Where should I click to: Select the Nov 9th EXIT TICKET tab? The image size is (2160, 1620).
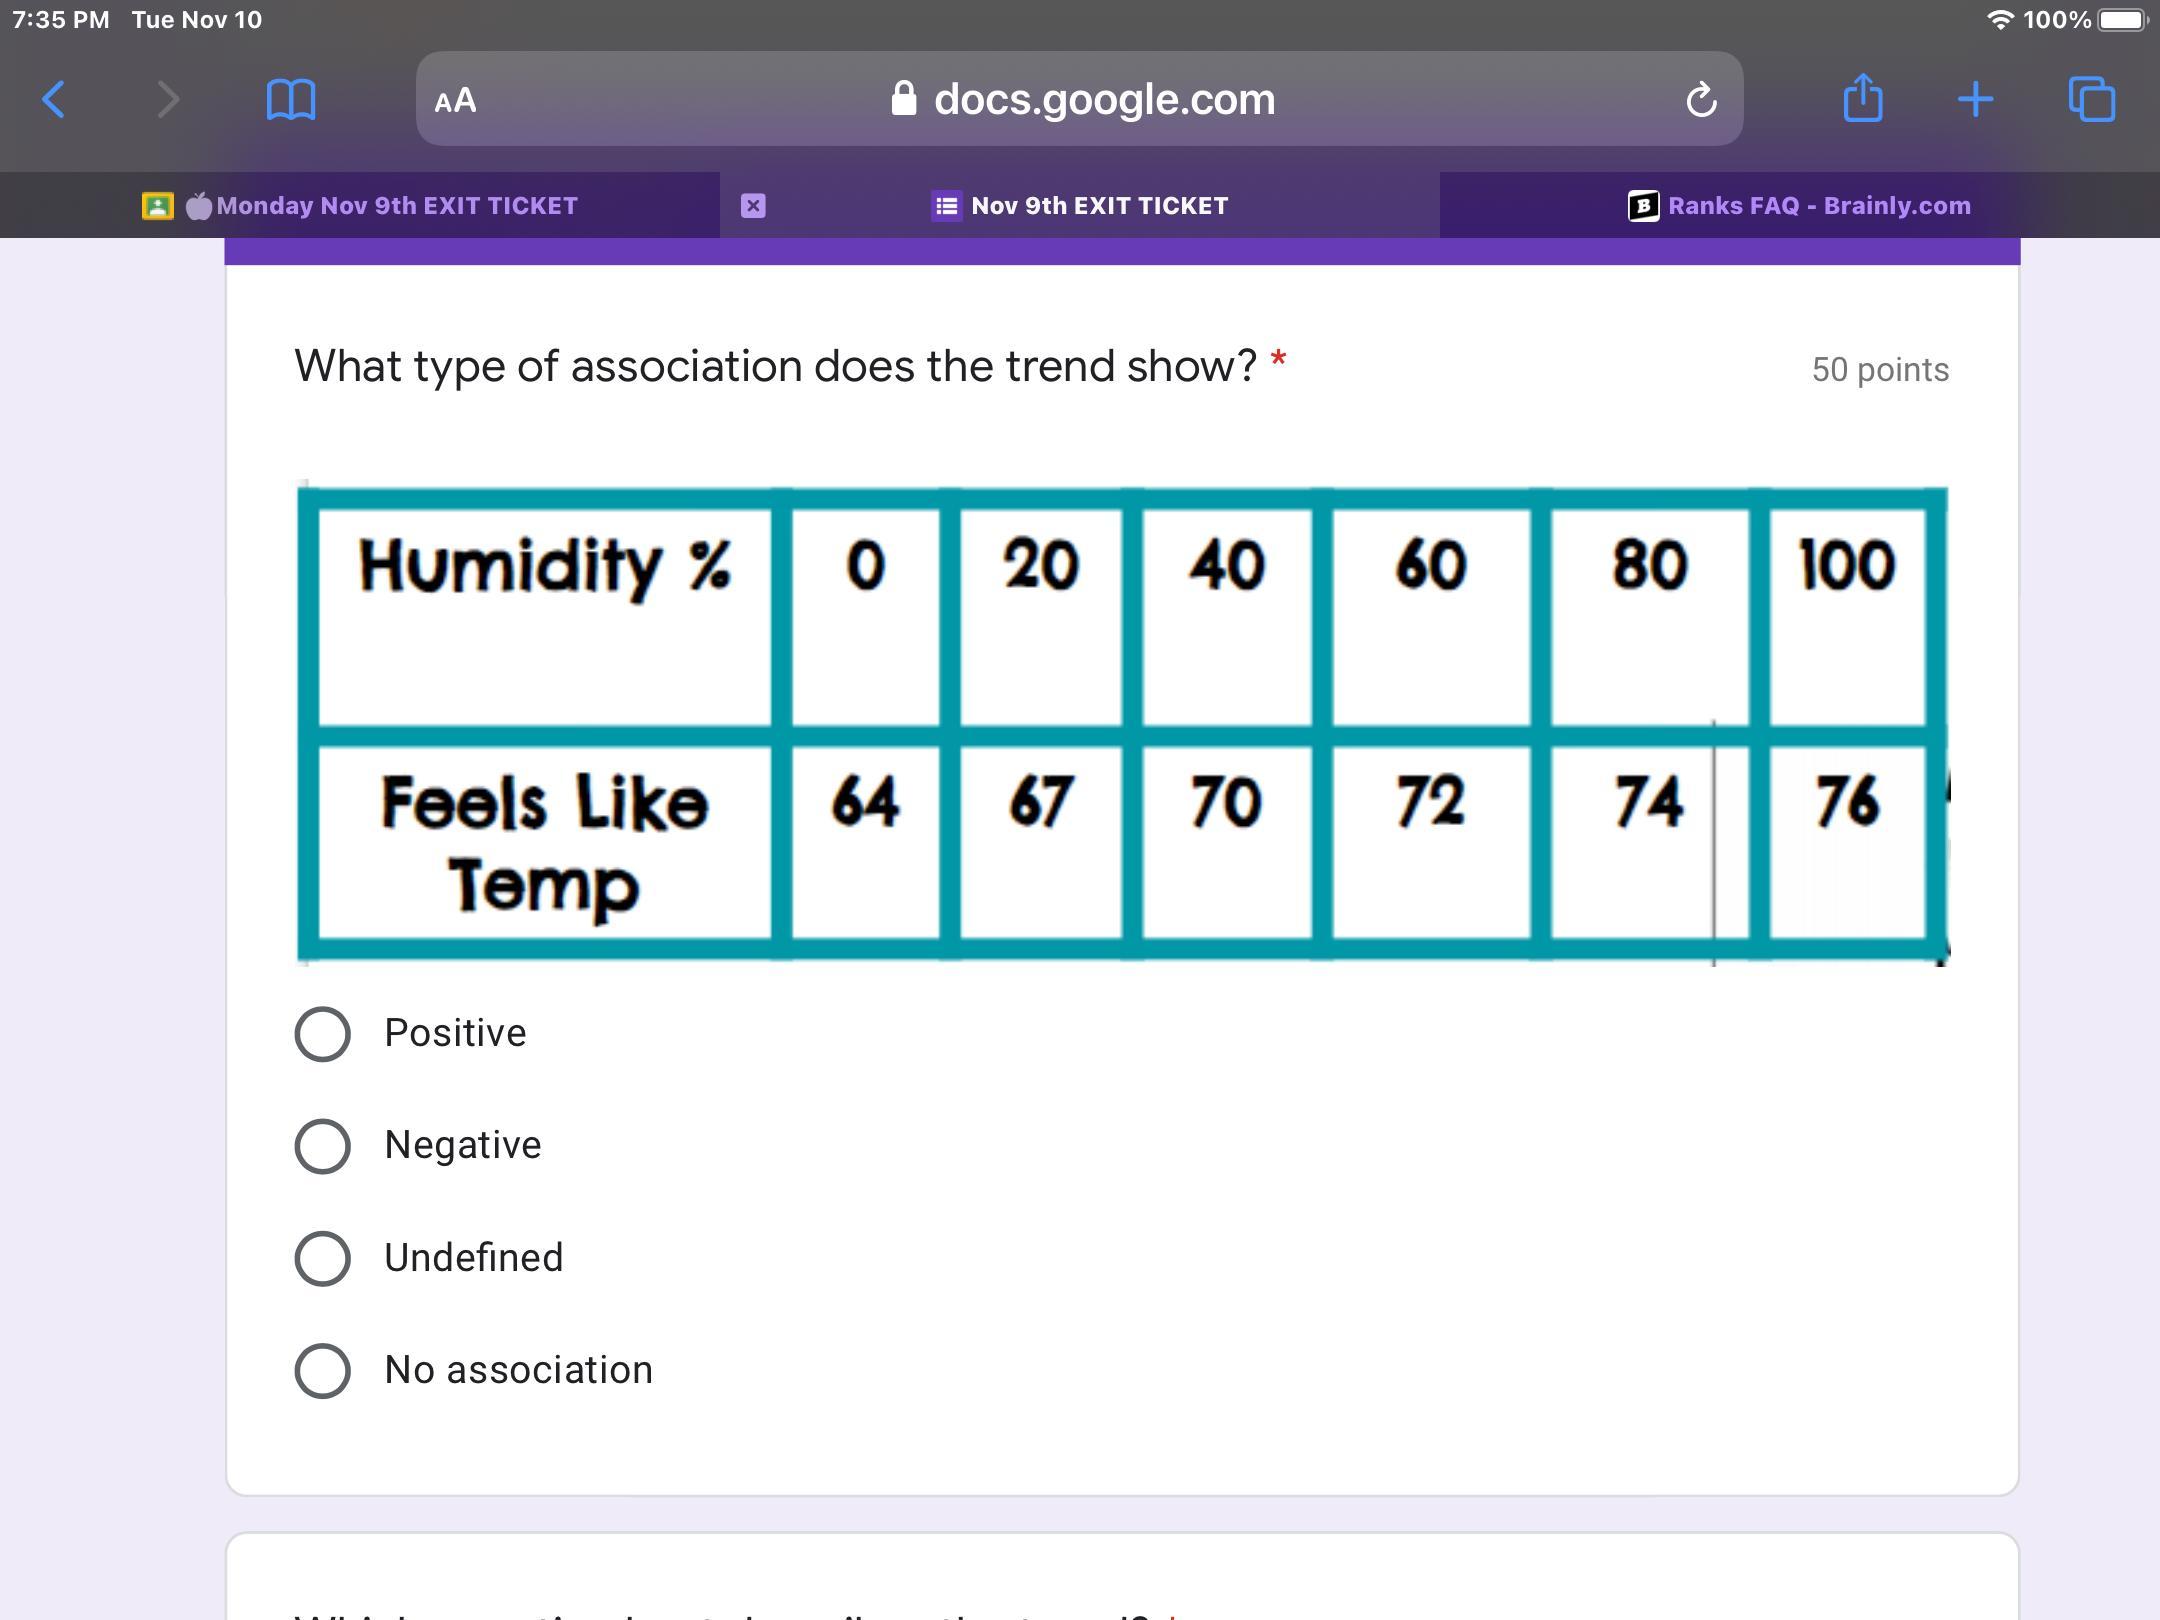click(1098, 206)
